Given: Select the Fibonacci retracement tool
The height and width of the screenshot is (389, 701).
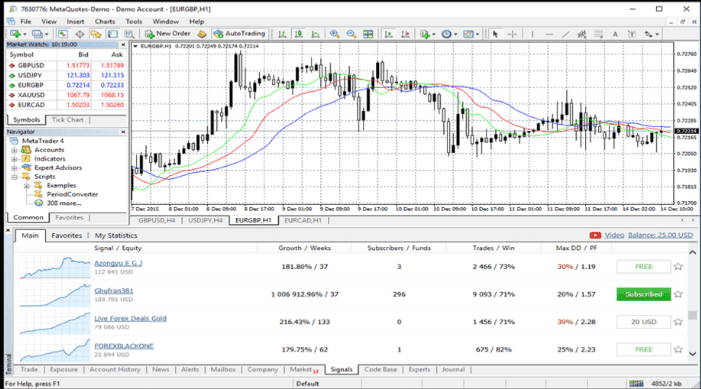Looking at the screenshot, I should pos(599,34).
